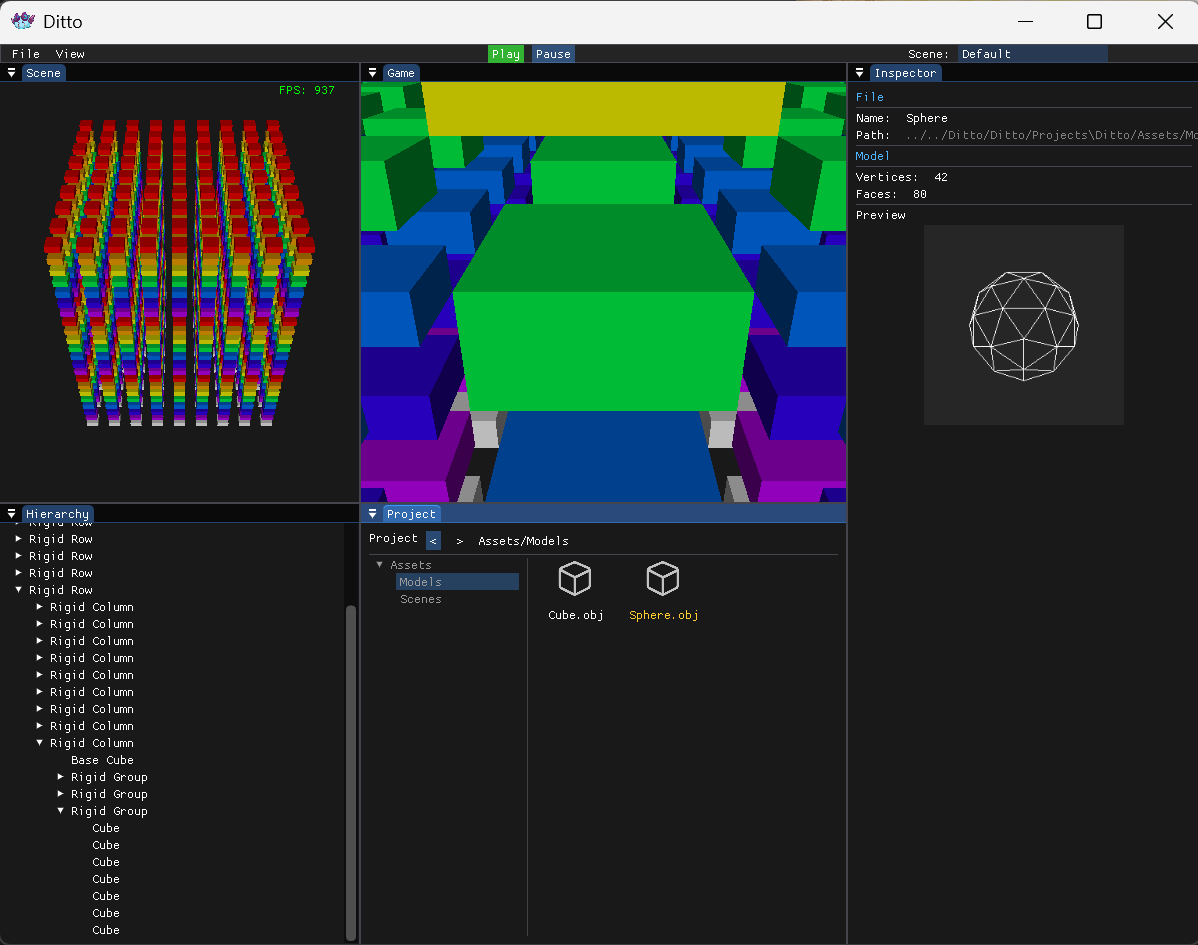Select the Sphere.obj model icon
This screenshot has height=945, width=1198.
coord(662,578)
